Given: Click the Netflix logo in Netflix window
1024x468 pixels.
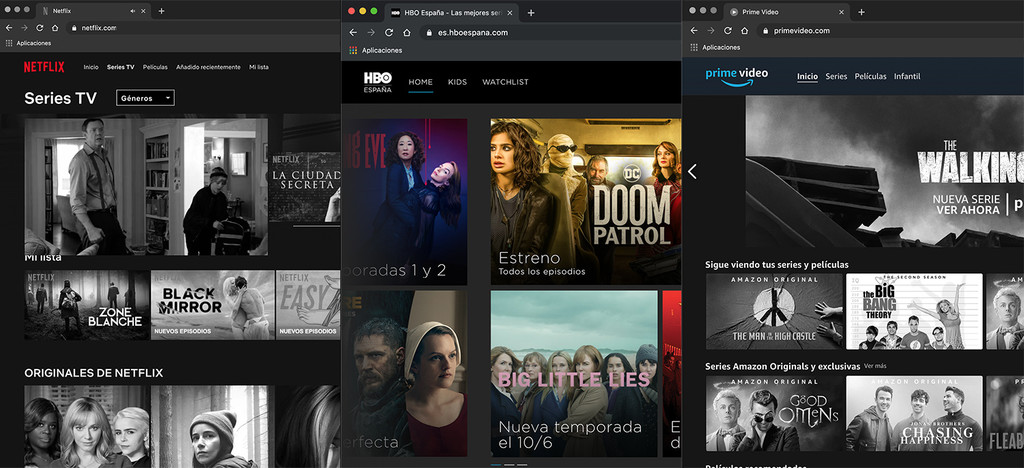Looking at the screenshot, I should pyautogui.click(x=44, y=67).
